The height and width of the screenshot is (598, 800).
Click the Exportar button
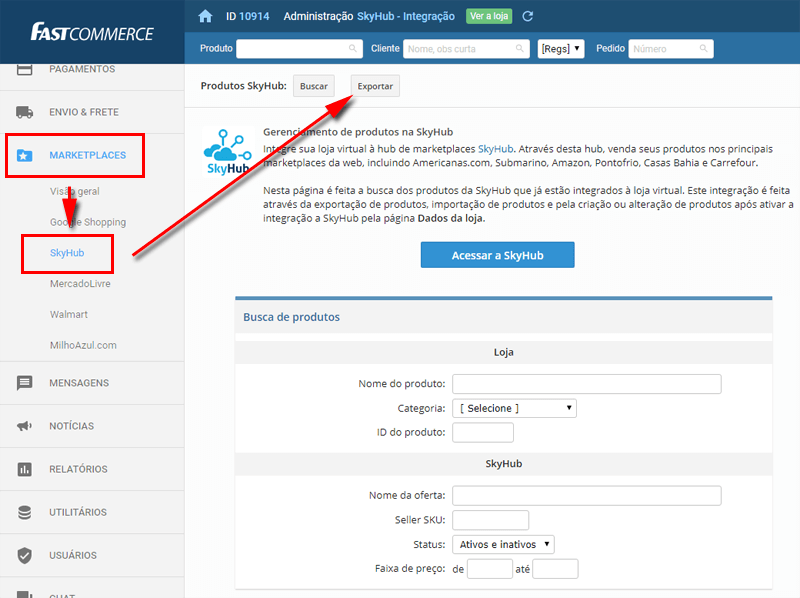pos(375,86)
